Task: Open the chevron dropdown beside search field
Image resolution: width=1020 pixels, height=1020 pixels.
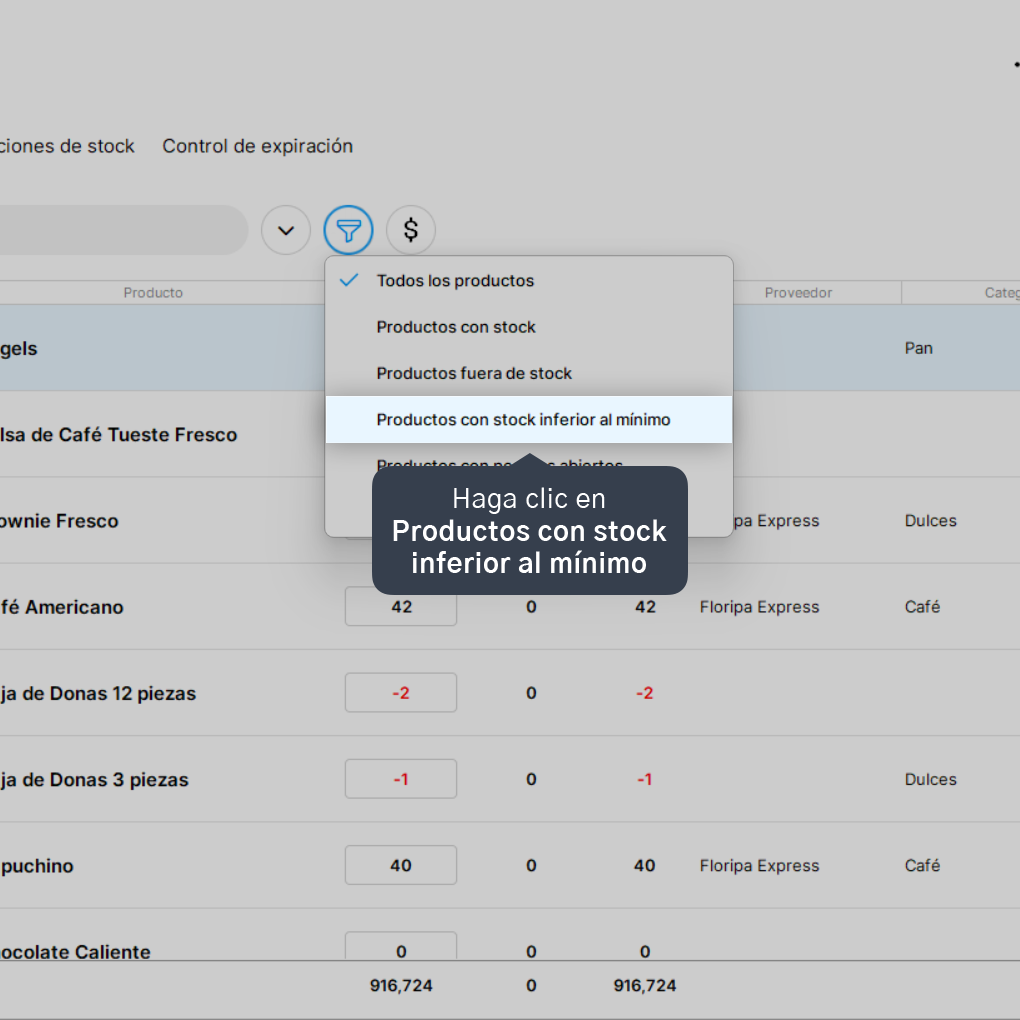Action: coord(286,230)
